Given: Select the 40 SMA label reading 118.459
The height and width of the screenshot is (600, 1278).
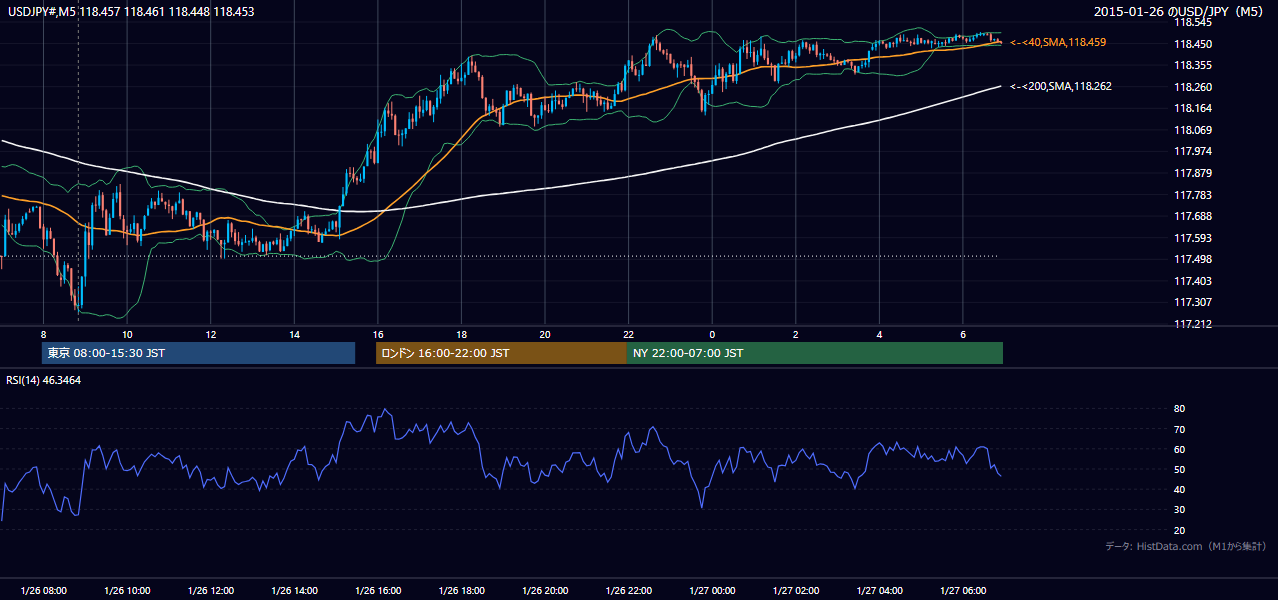Looking at the screenshot, I should click(x=1058, y=43).
